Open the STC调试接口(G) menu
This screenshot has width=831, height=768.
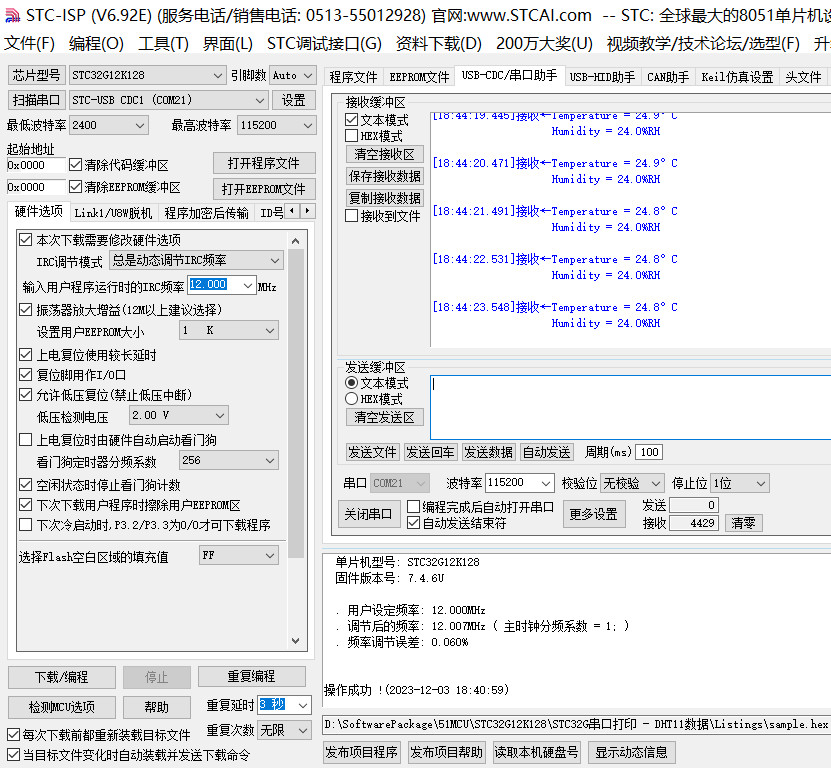(324, 43)
